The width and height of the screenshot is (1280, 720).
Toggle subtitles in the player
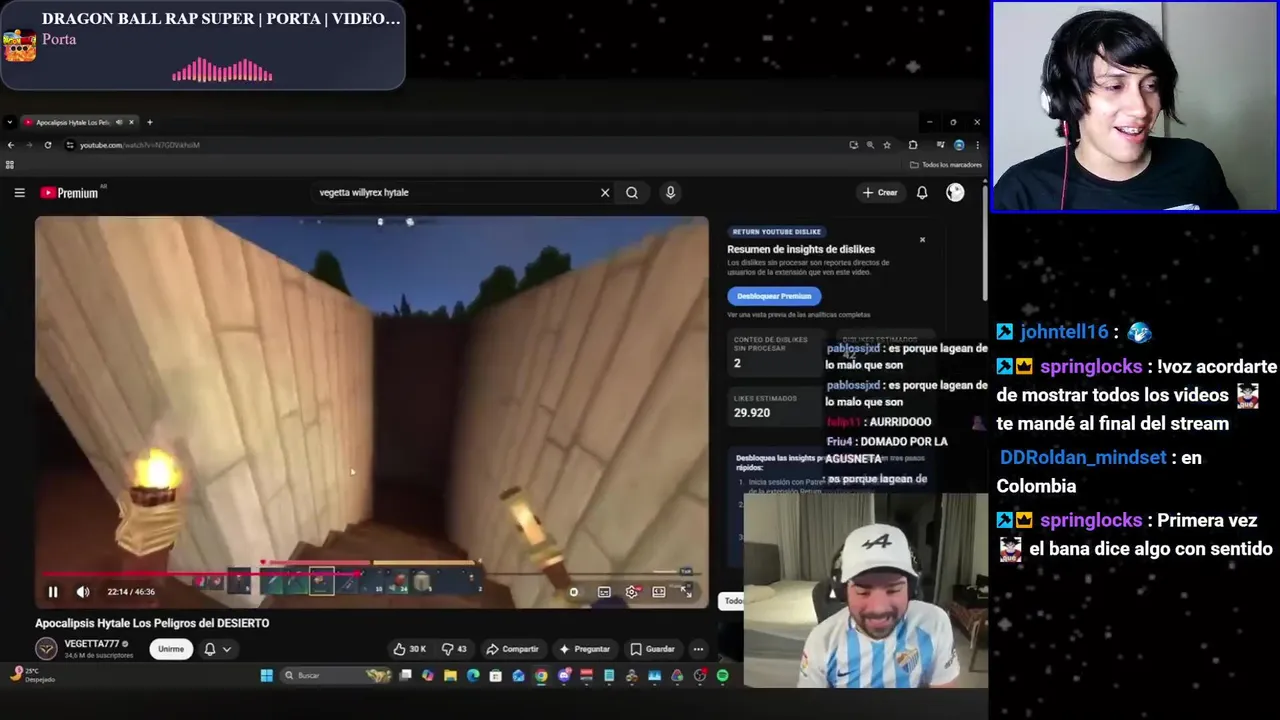point(604,592)
